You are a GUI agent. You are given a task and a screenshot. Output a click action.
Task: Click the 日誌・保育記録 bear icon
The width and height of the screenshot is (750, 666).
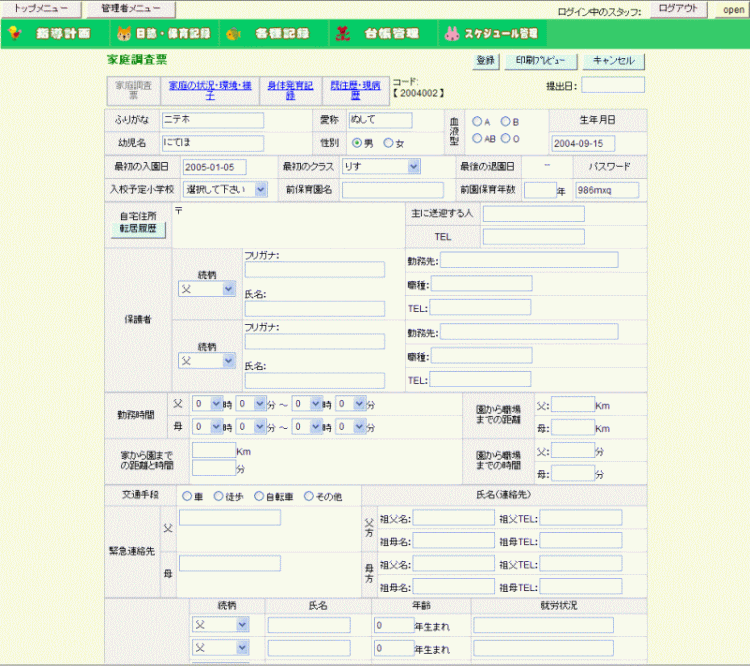[125, 33]
